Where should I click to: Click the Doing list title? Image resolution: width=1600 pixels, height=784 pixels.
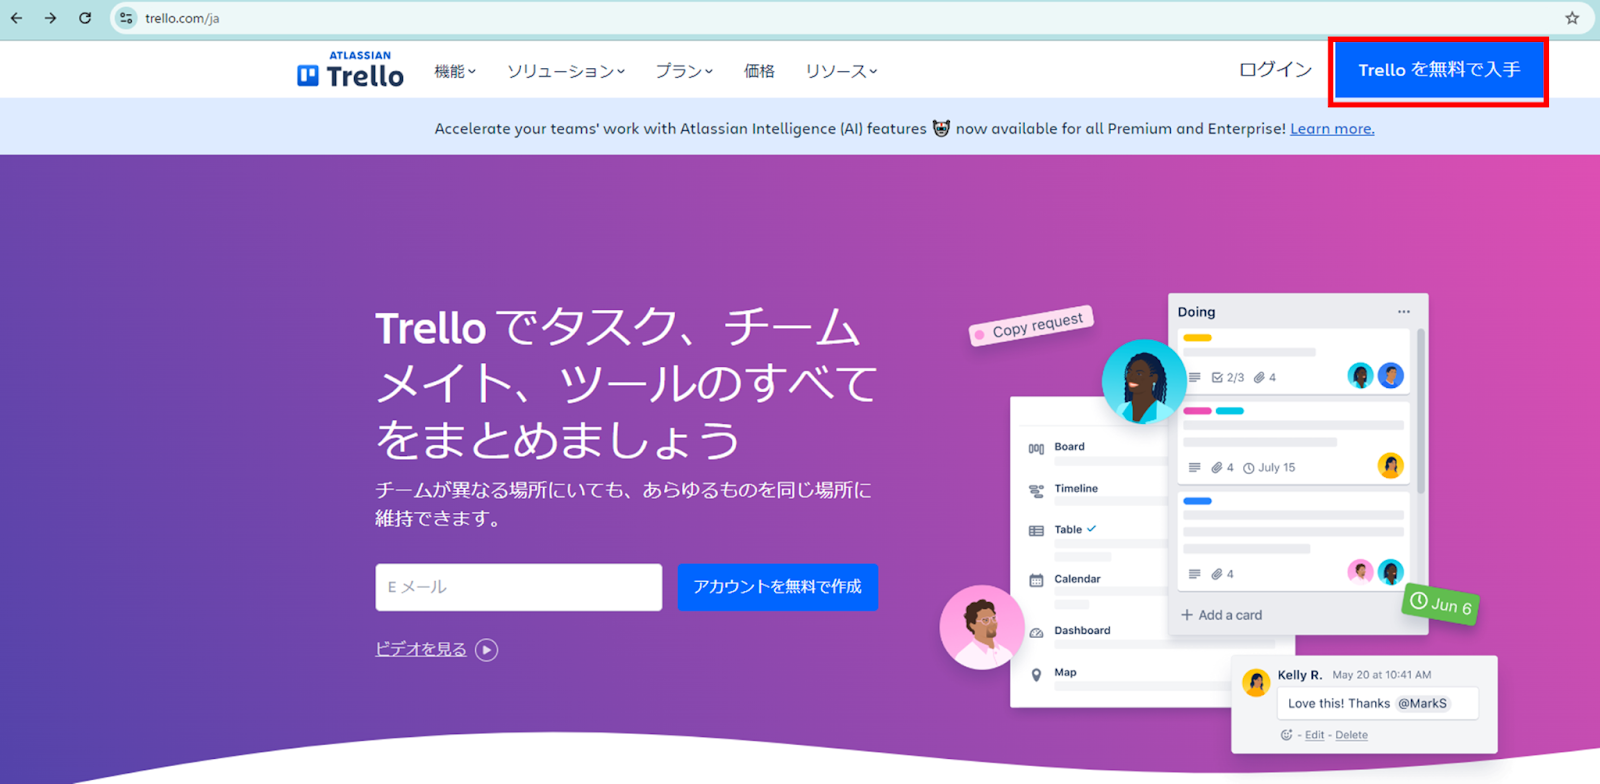pos(1196,312)
